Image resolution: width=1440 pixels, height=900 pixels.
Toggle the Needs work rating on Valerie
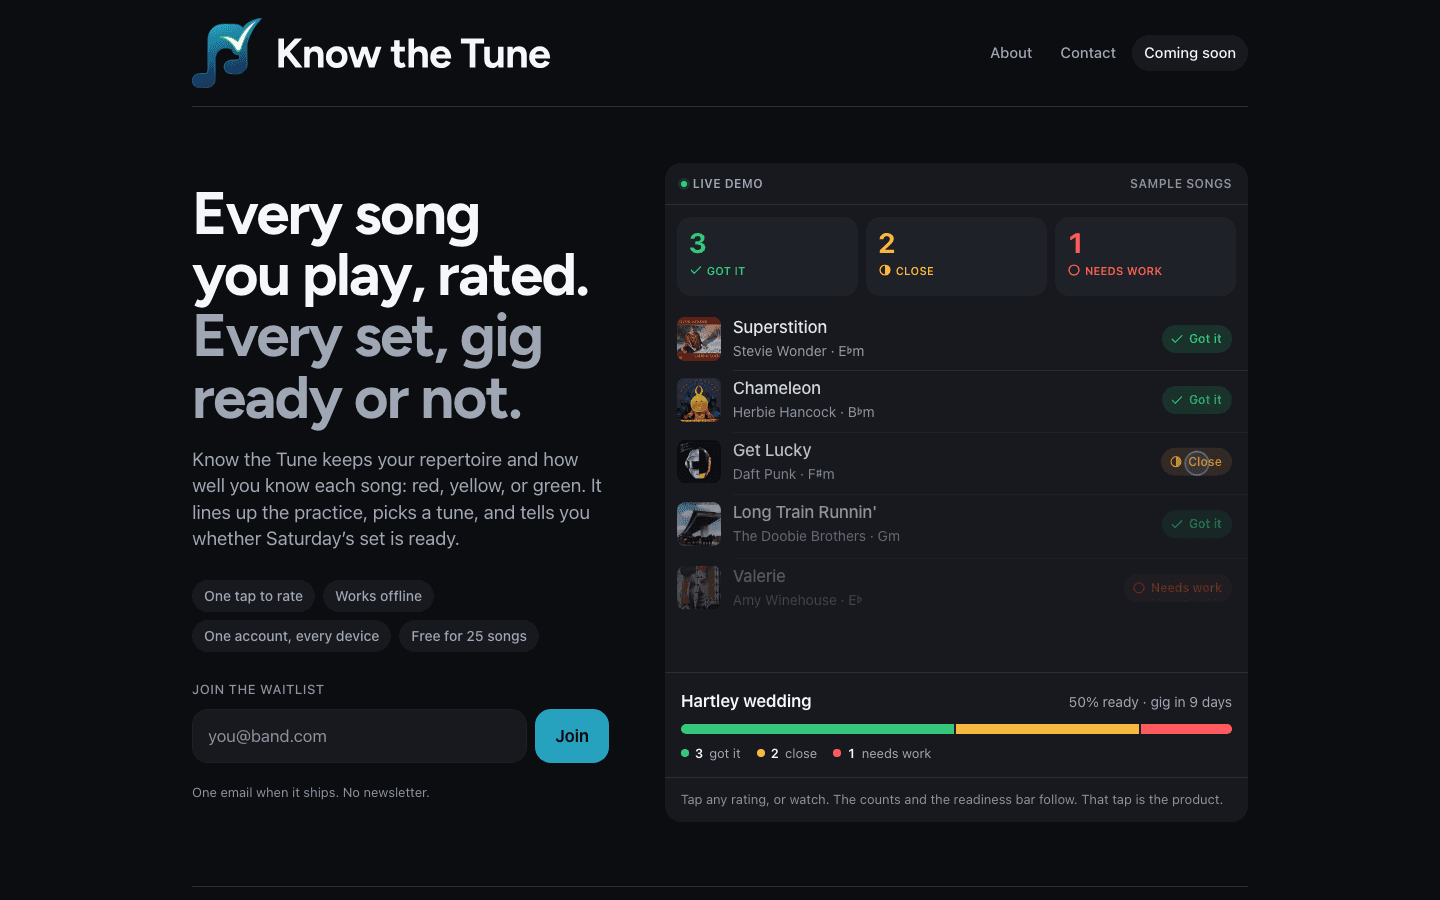coord(1178,588)
